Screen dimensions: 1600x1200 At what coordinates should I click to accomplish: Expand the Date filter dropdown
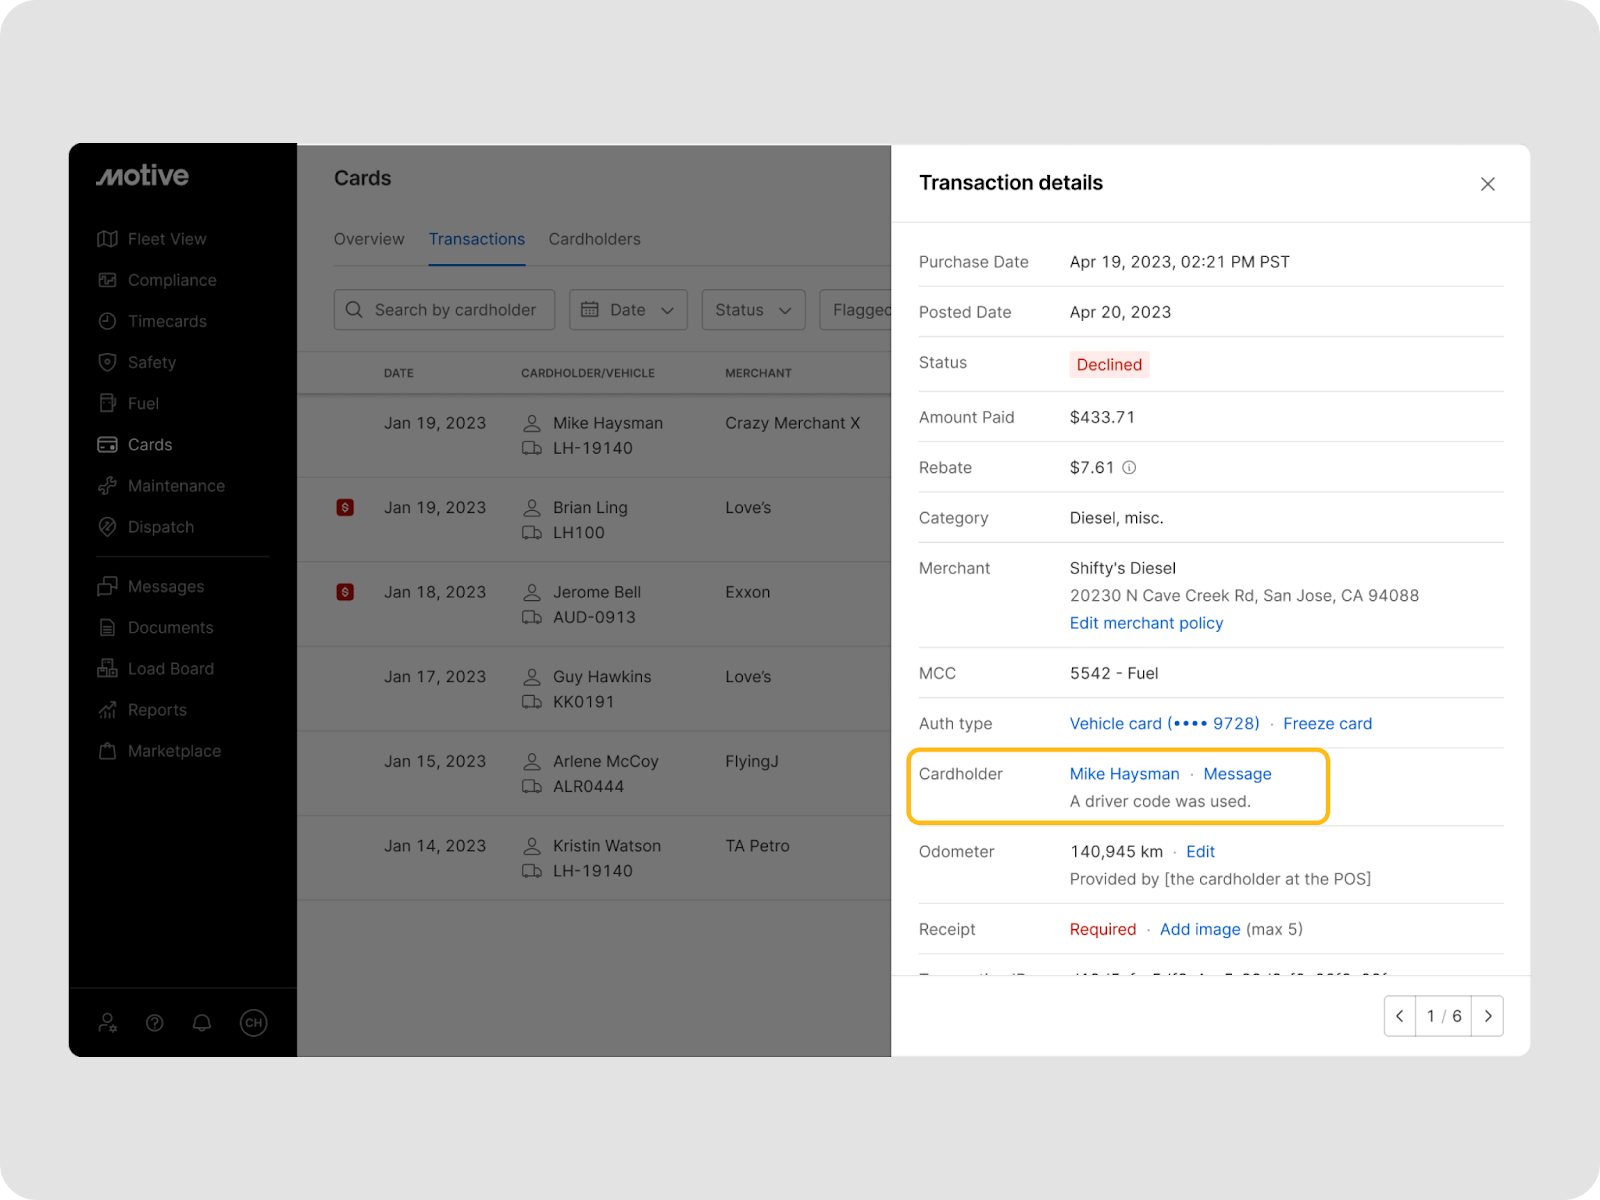tap(628, 310)
